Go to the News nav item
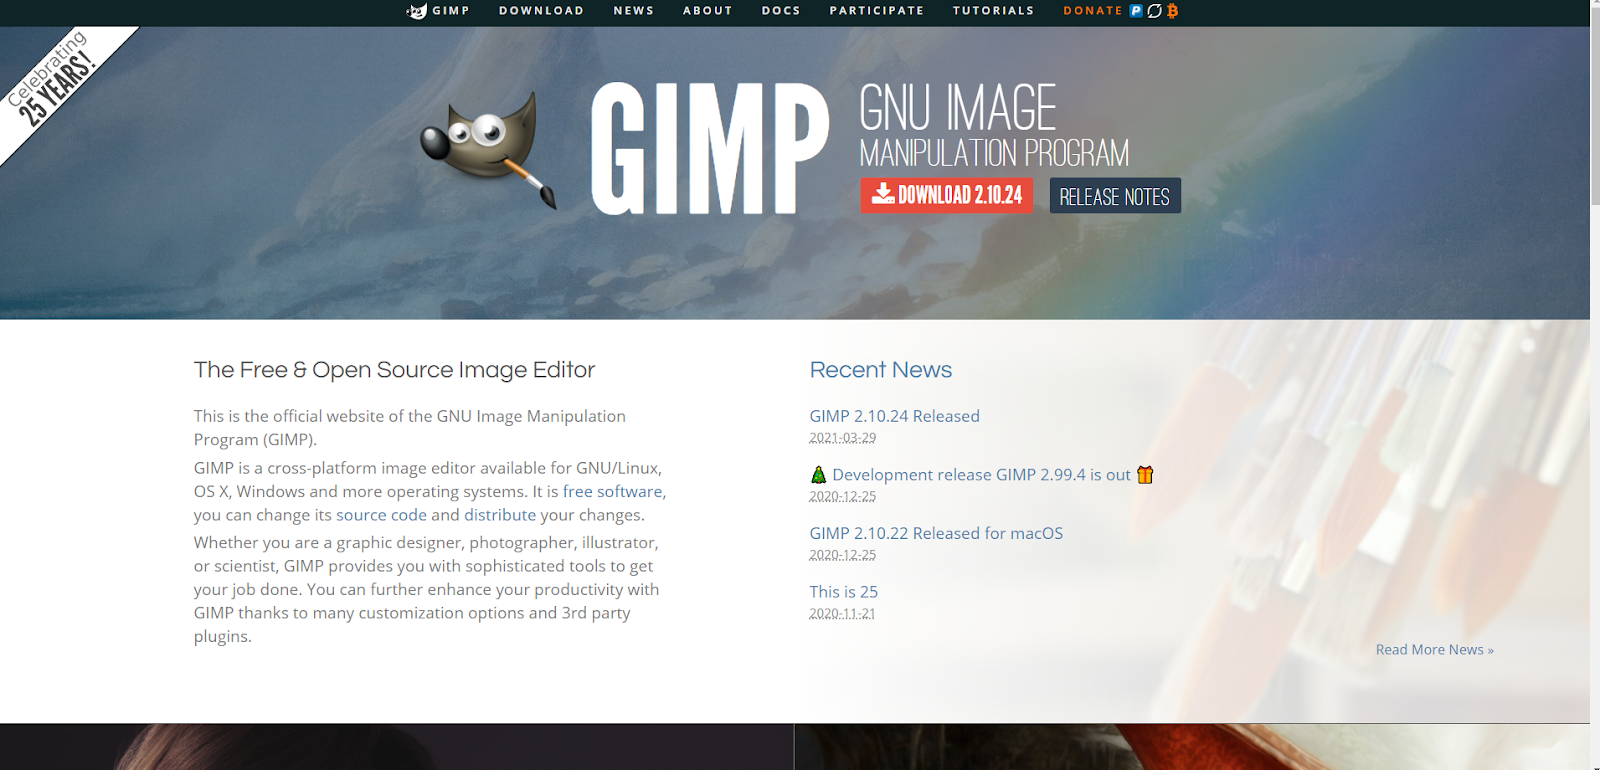Screen dimensions: 1600x770 tap(633, 11)
